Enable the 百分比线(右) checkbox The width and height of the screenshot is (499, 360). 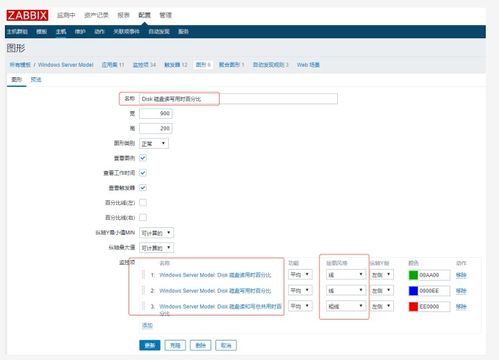(143, 217)
